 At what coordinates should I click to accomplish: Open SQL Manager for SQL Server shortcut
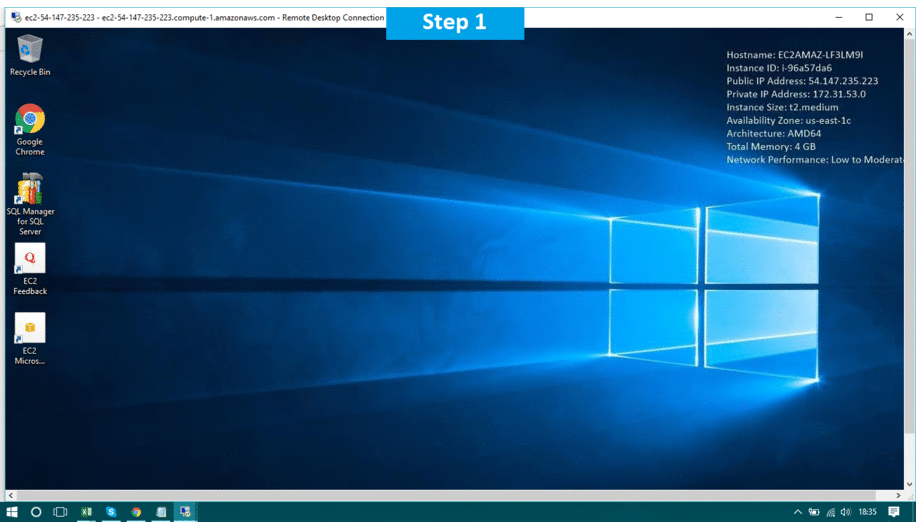tap(30, 190)
